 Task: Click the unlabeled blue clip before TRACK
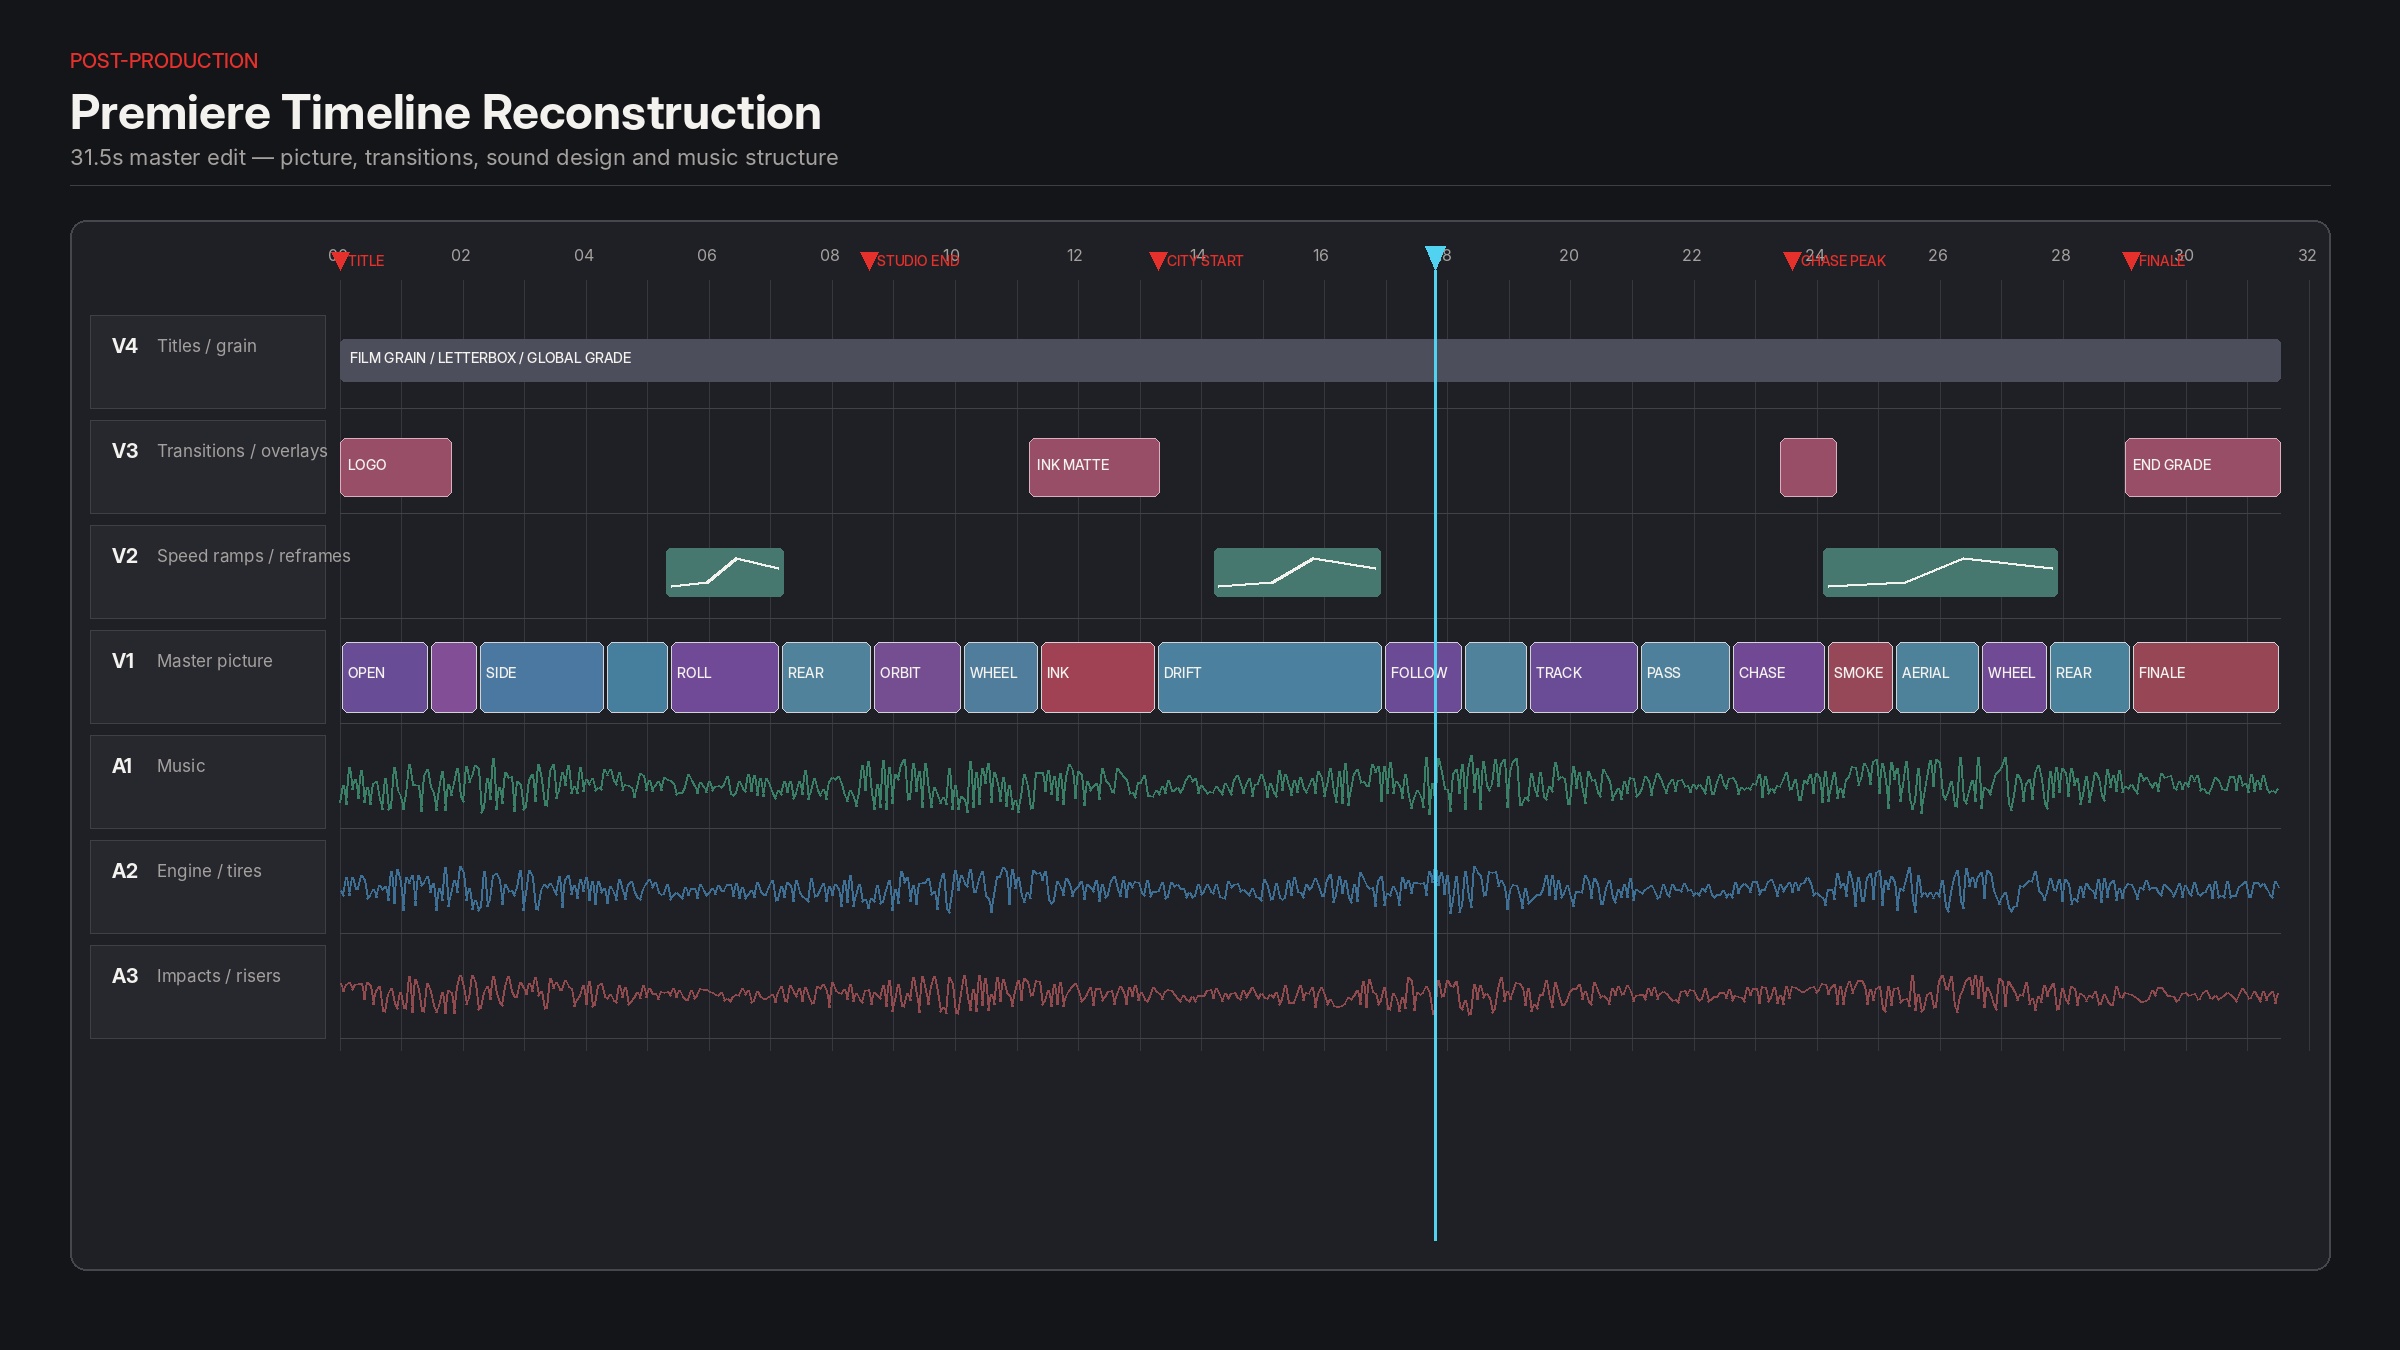[x=1496, y=677]
